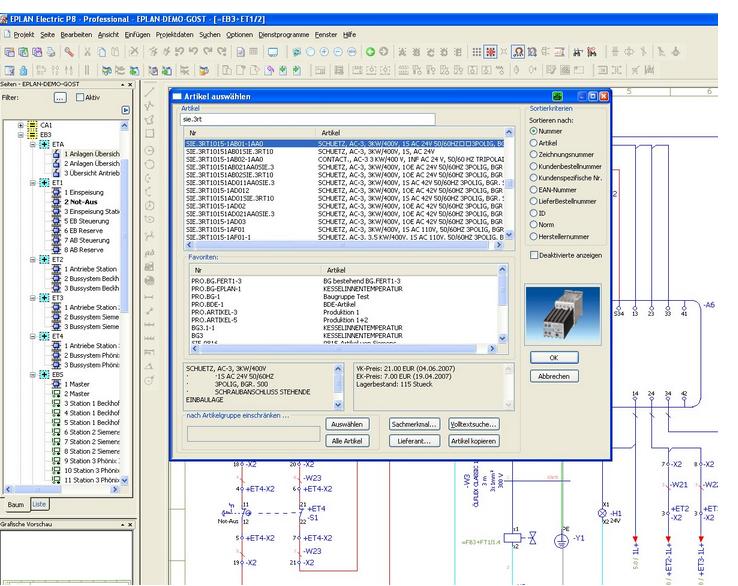This screenshot has height=586, width=738.
Task: Open the 'Projektdaten' menu
Action: click(174, 34)
